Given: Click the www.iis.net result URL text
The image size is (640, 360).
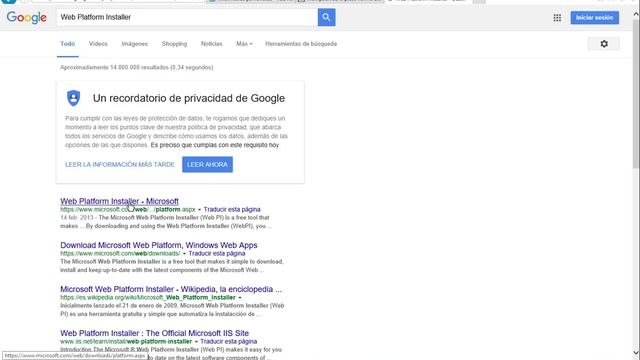Looking at the screenshot, I should [x=126, y=342].
